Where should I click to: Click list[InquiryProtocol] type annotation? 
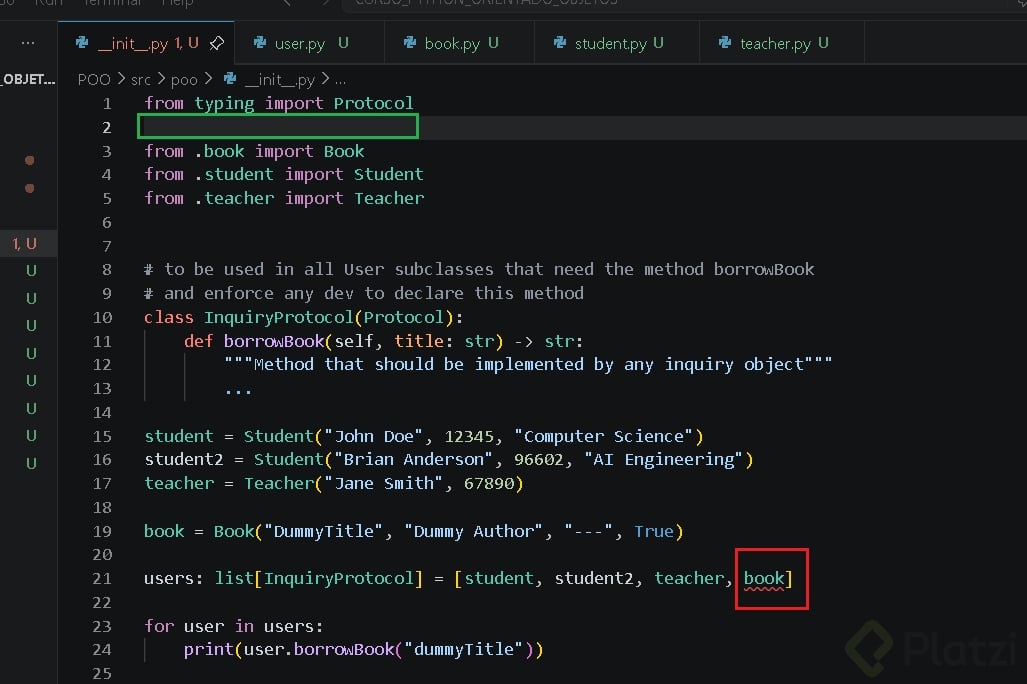point(319,579)
